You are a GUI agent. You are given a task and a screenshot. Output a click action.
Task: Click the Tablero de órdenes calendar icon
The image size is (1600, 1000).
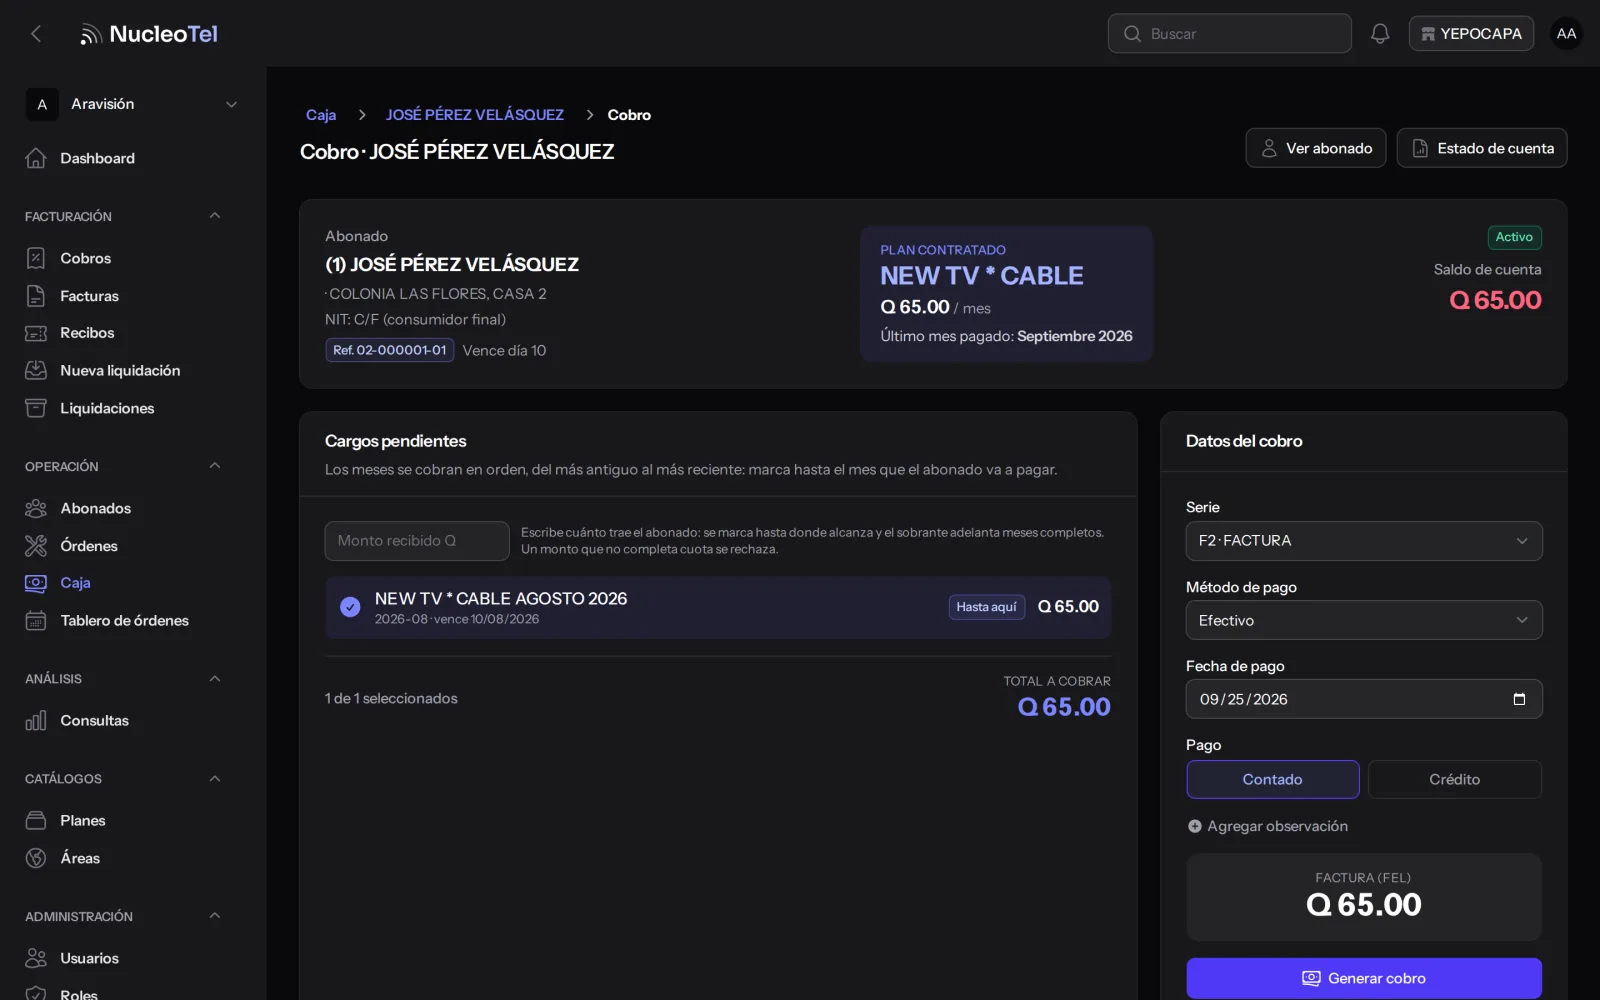coord(36,621)
